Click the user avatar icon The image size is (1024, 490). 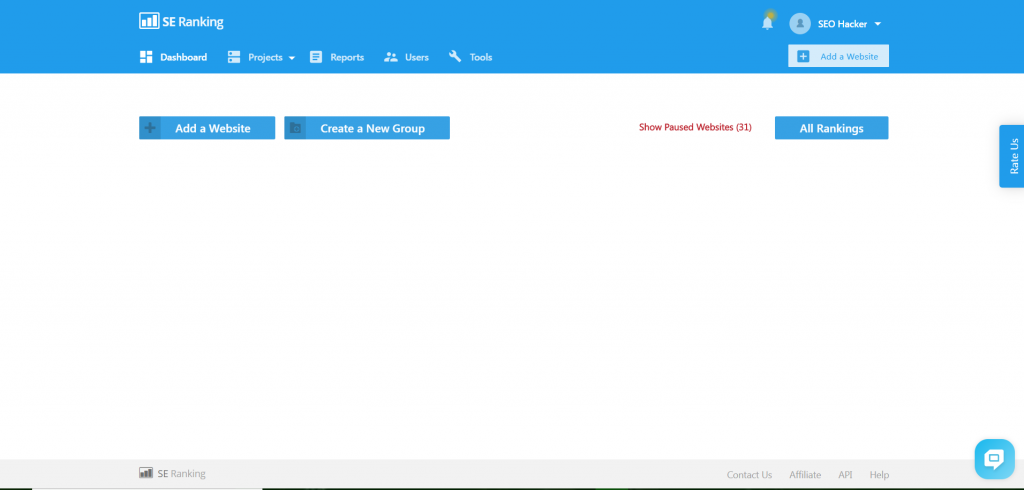[x=799, y=23]
